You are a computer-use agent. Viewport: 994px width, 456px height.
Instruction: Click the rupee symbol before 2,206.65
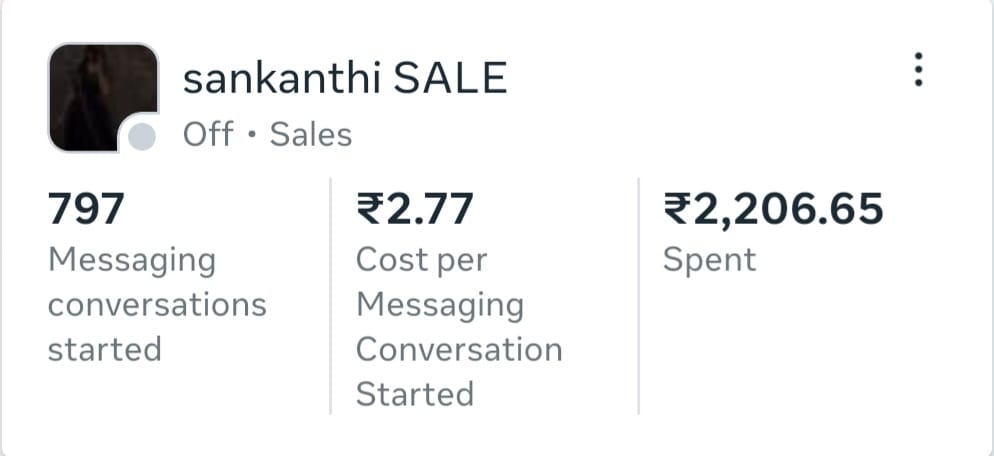[677, 209]
